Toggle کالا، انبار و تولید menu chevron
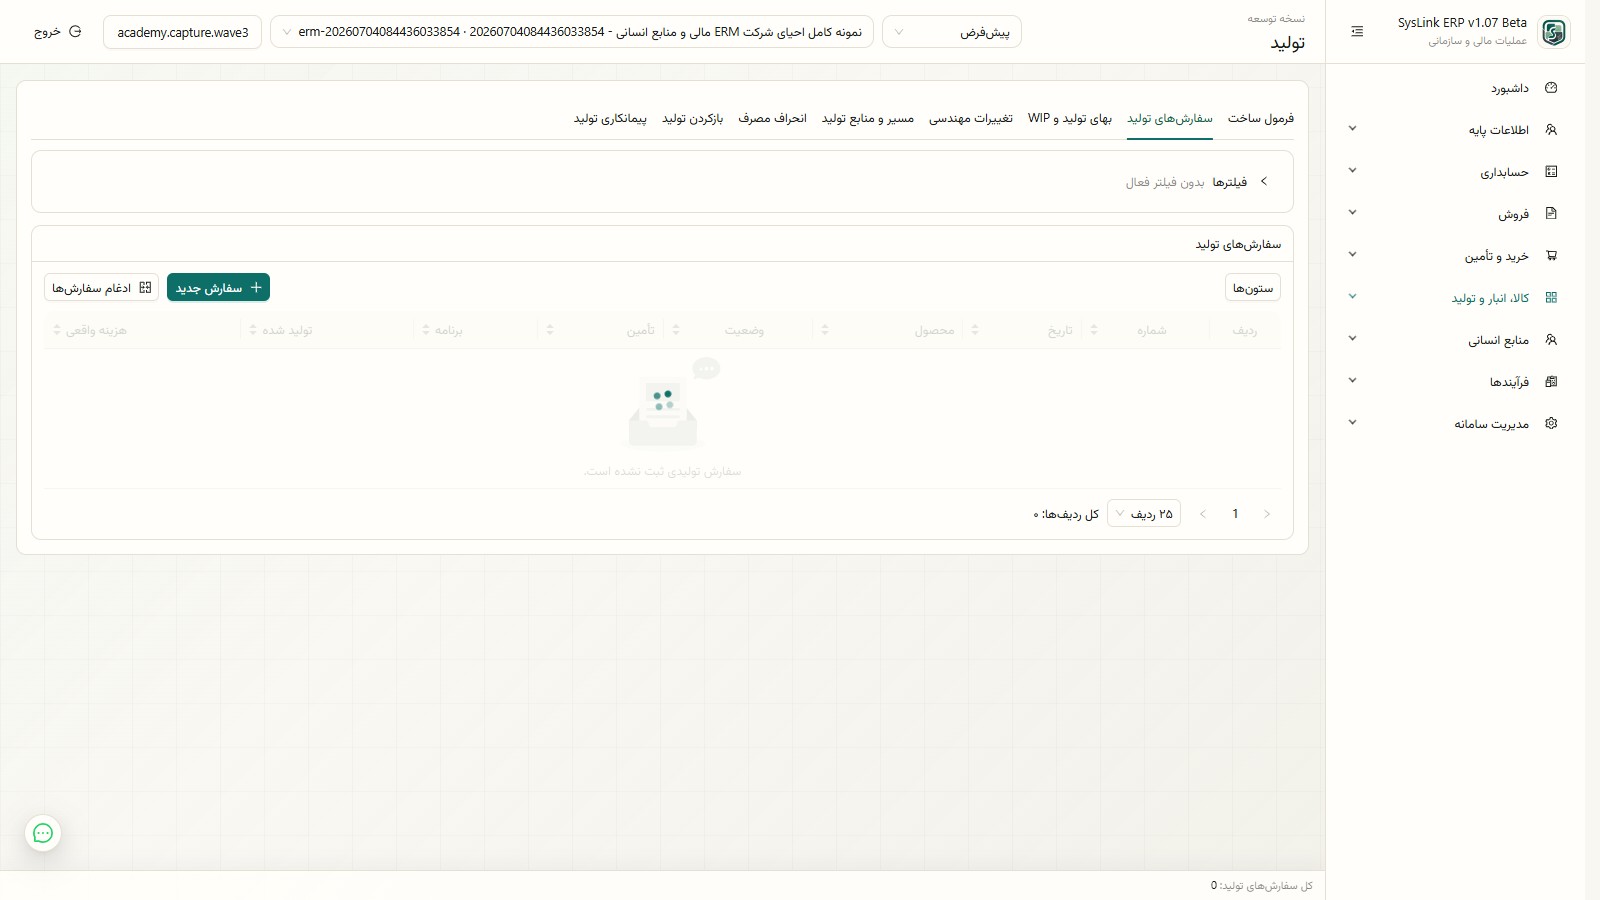The image size is (1600, 900). 1352,297
